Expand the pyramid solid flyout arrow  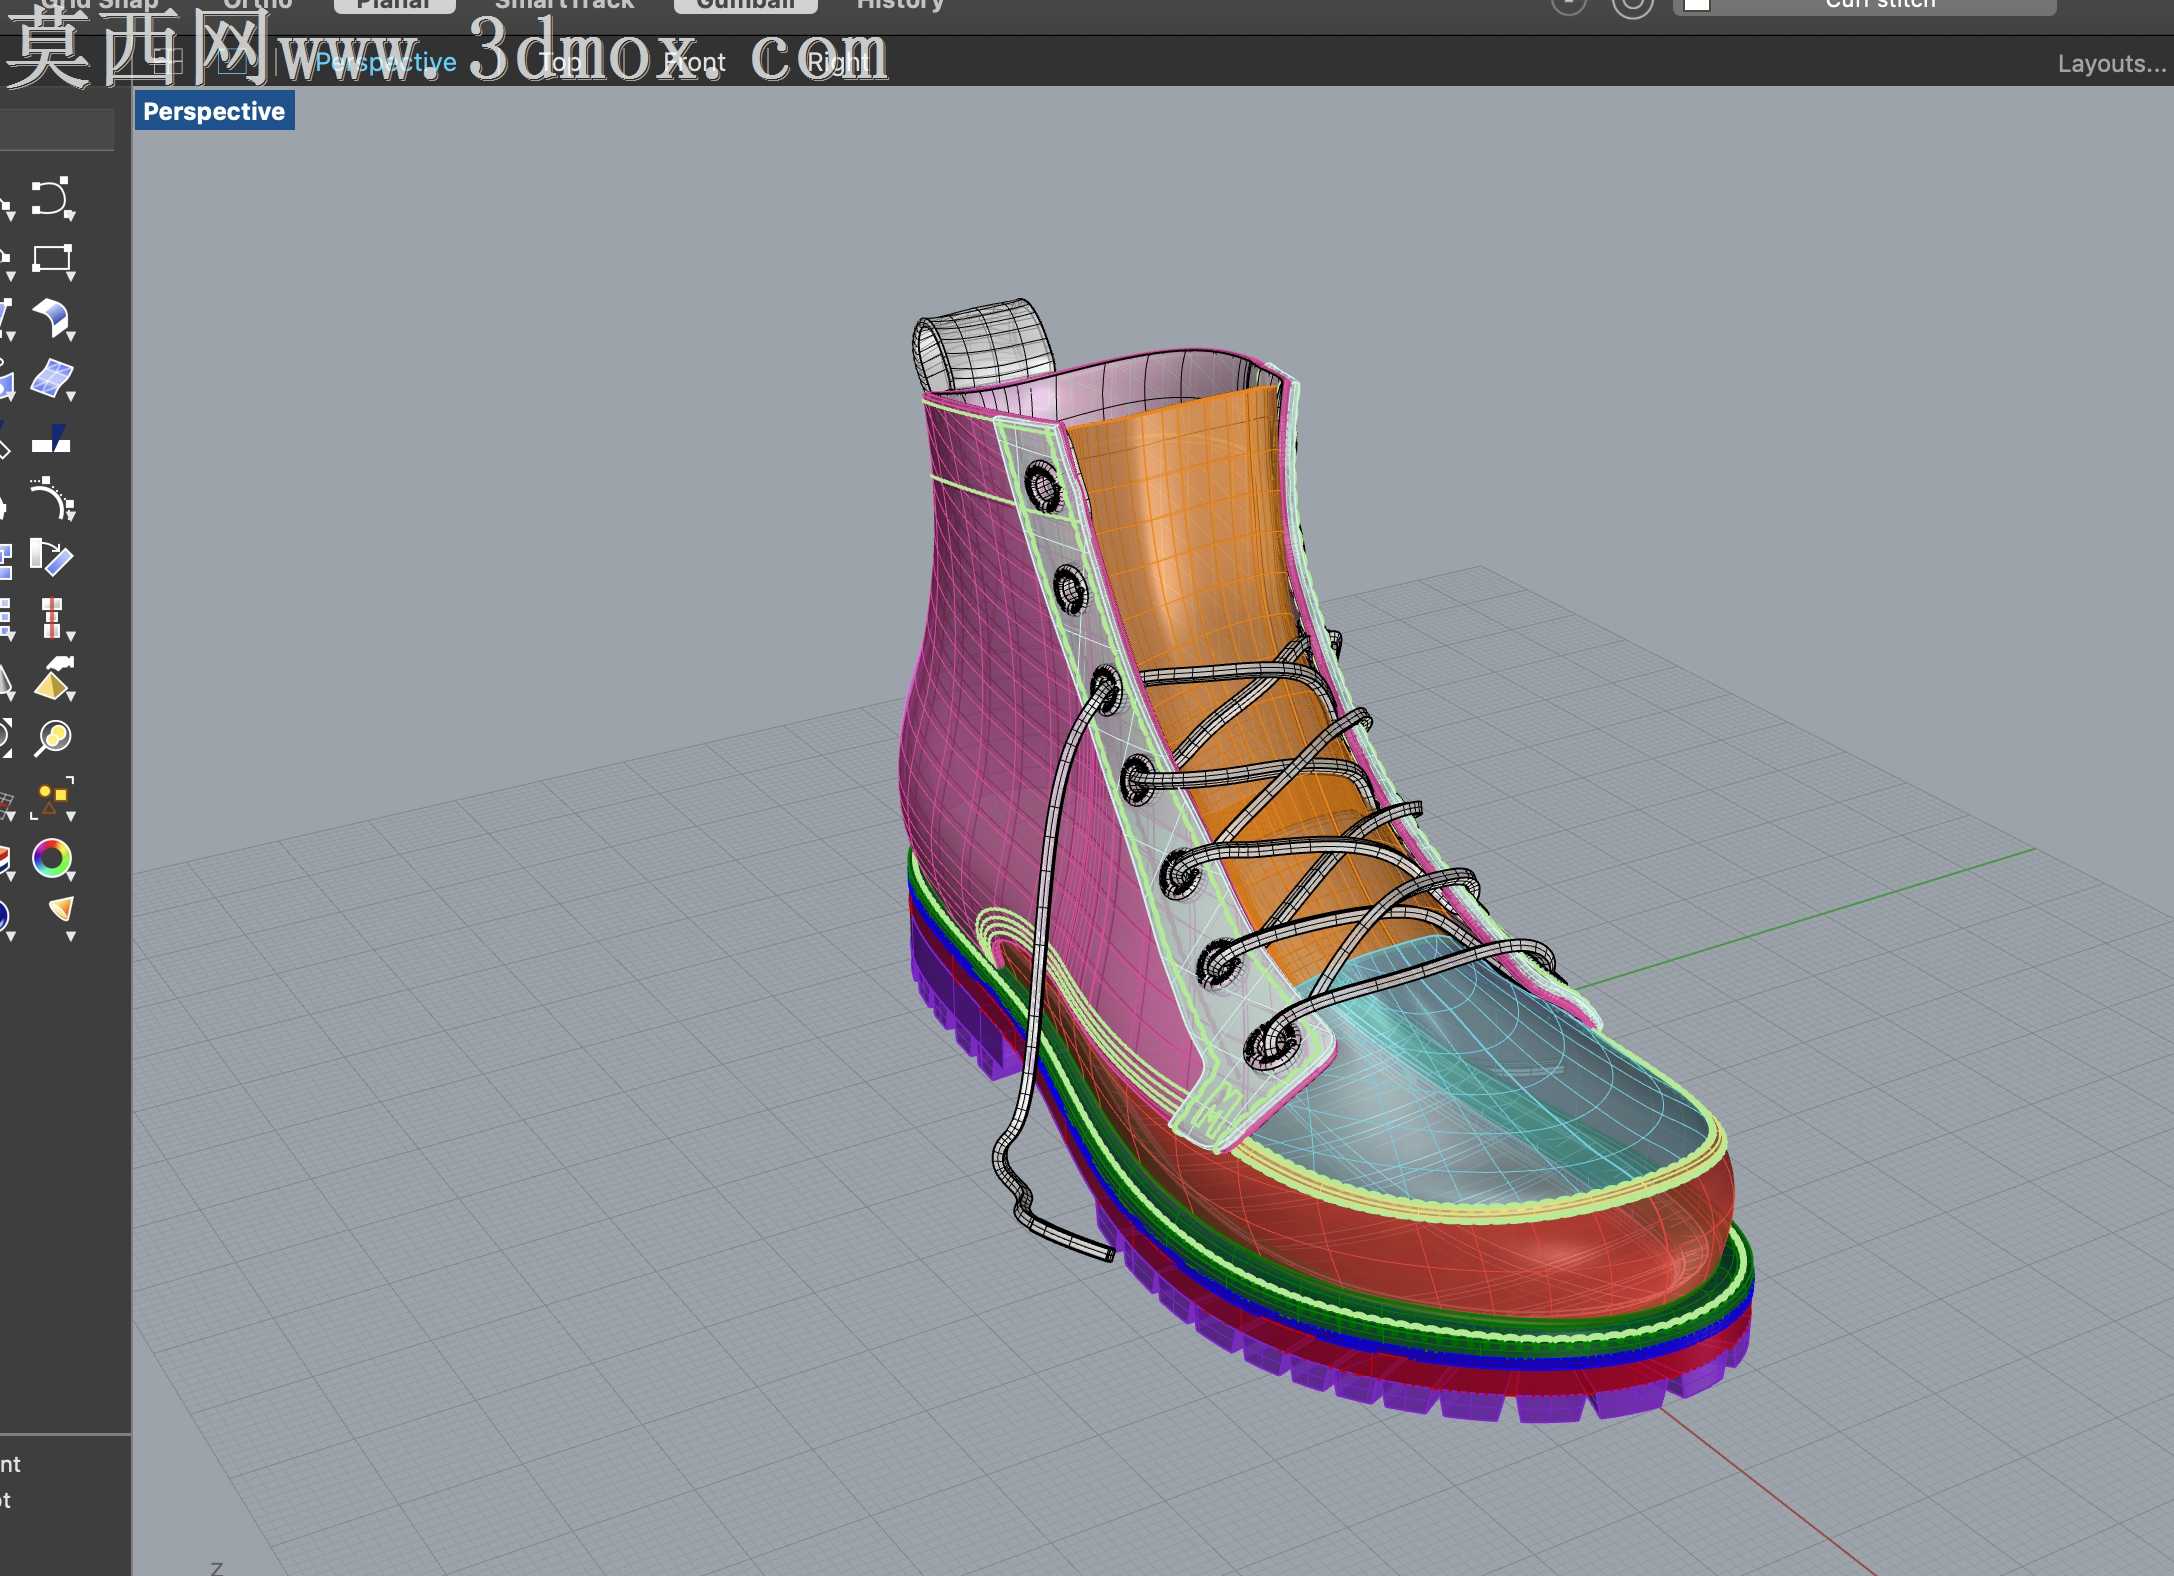coord(71,695)
